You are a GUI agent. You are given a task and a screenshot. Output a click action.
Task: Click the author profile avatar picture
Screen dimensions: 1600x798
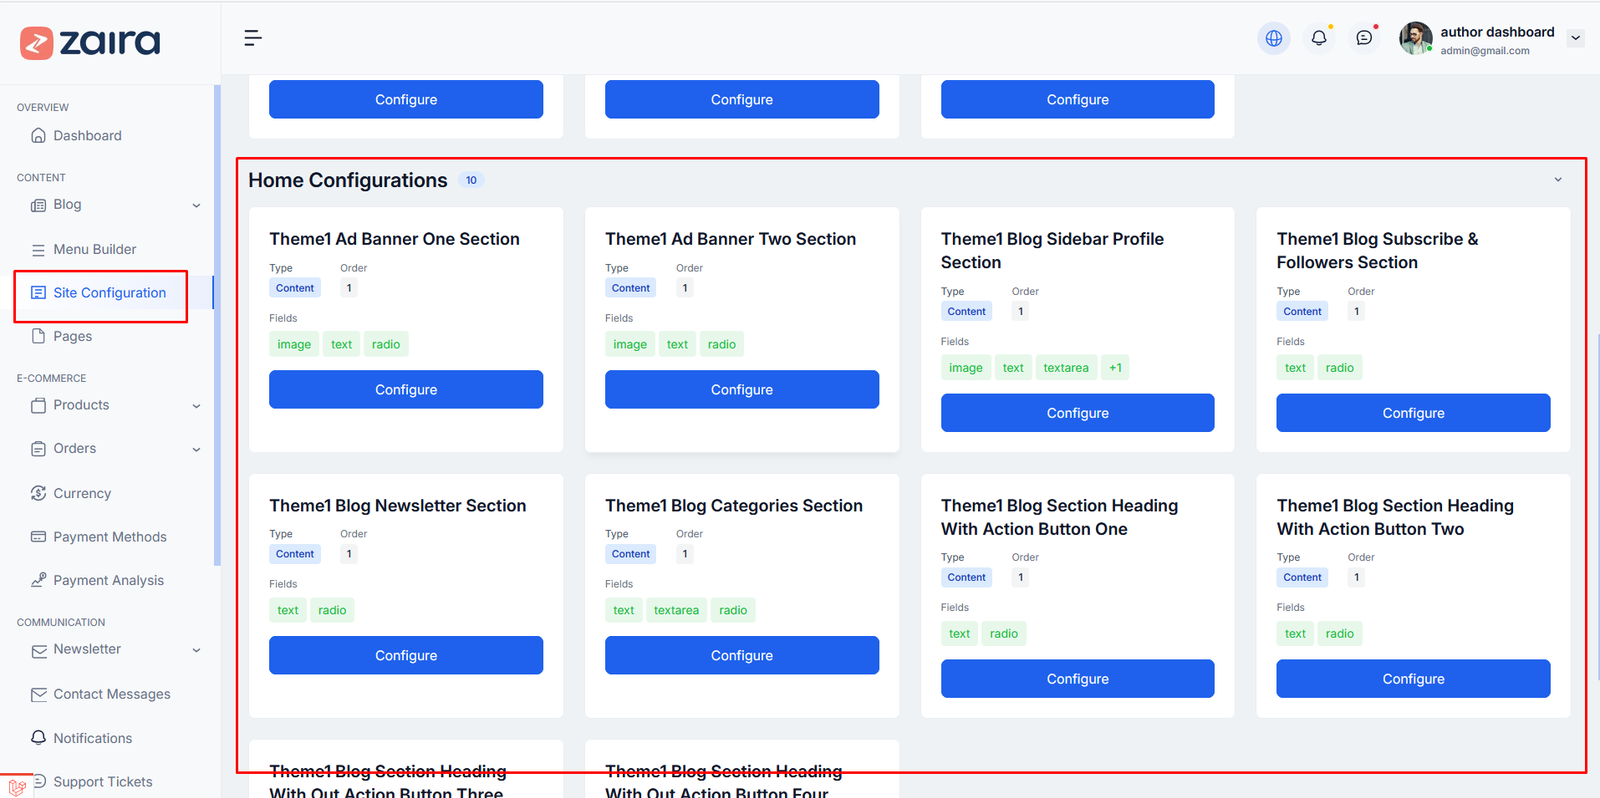[1415, 38]
